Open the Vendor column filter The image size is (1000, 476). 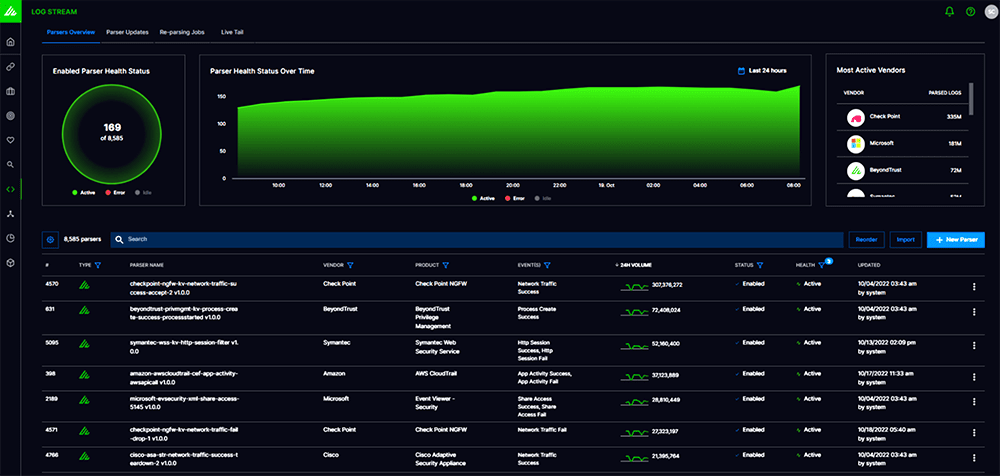click(350, 265)
